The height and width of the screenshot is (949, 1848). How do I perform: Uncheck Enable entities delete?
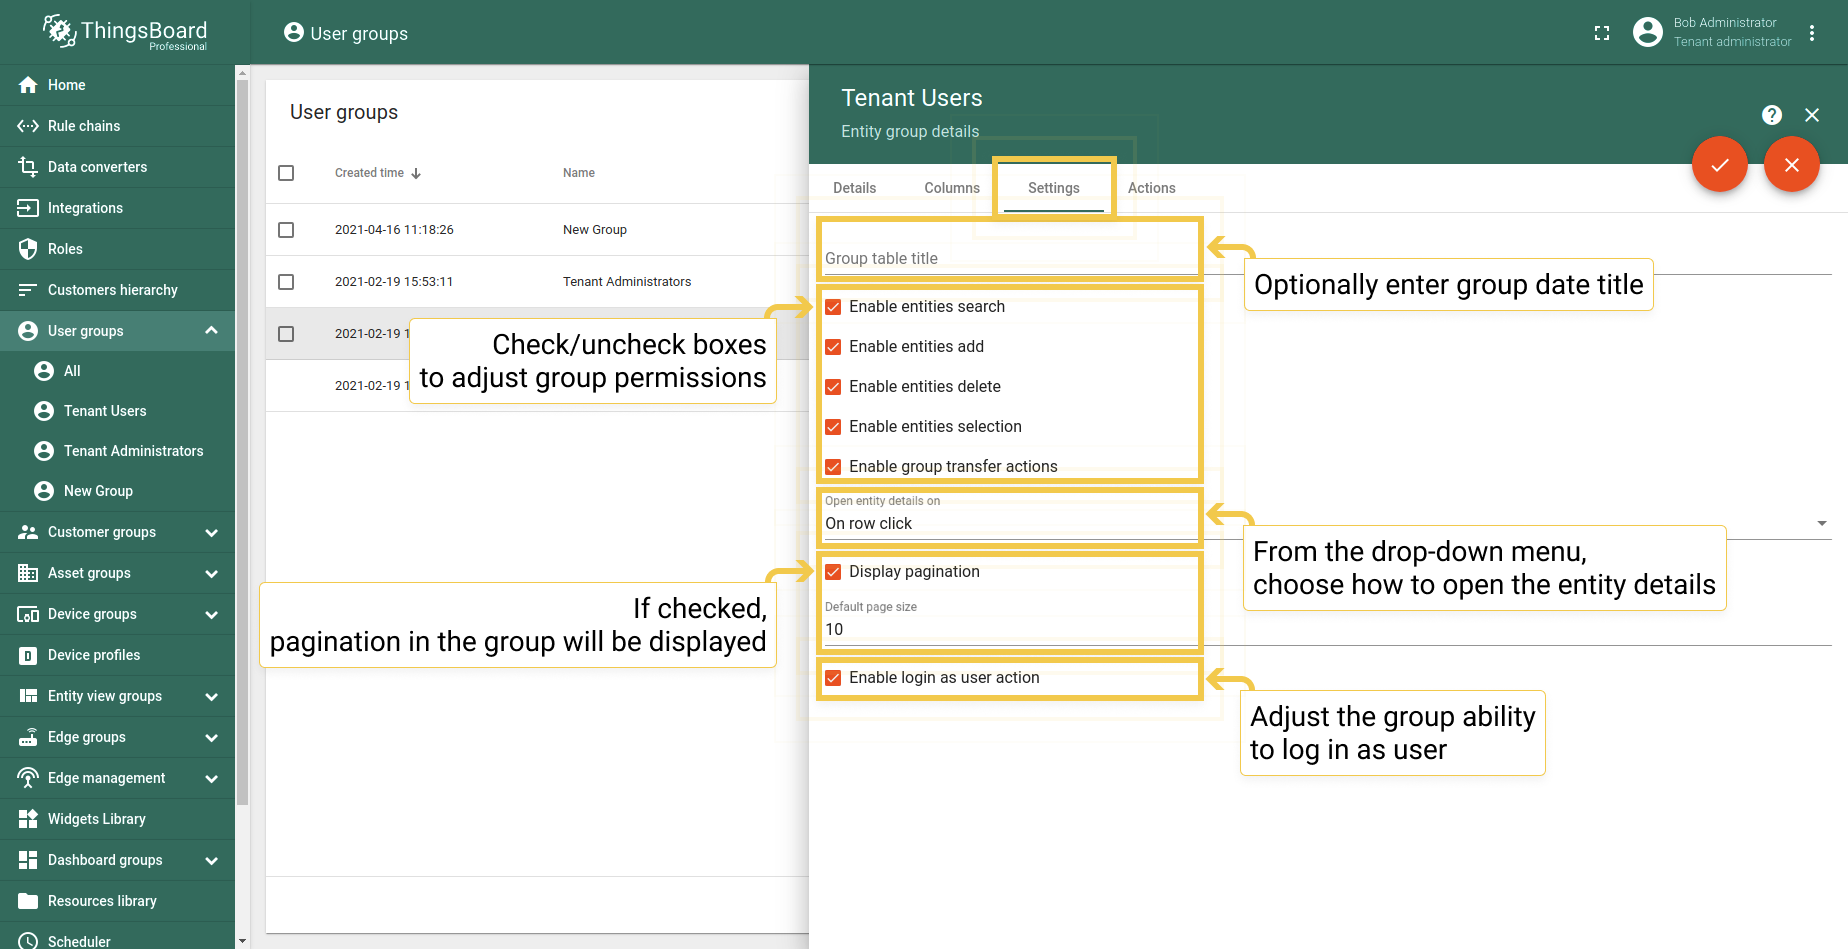833,387
